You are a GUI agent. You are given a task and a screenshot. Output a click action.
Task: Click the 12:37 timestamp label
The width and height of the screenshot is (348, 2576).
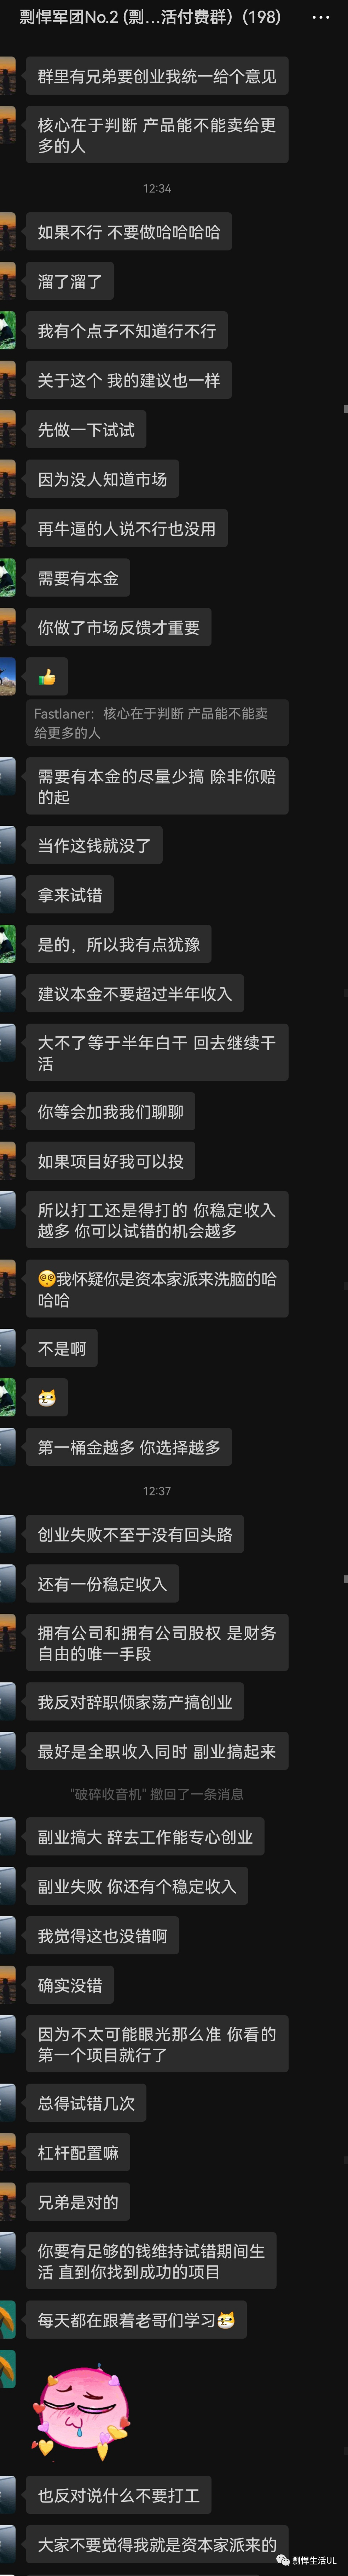[x=157, y=1491]
